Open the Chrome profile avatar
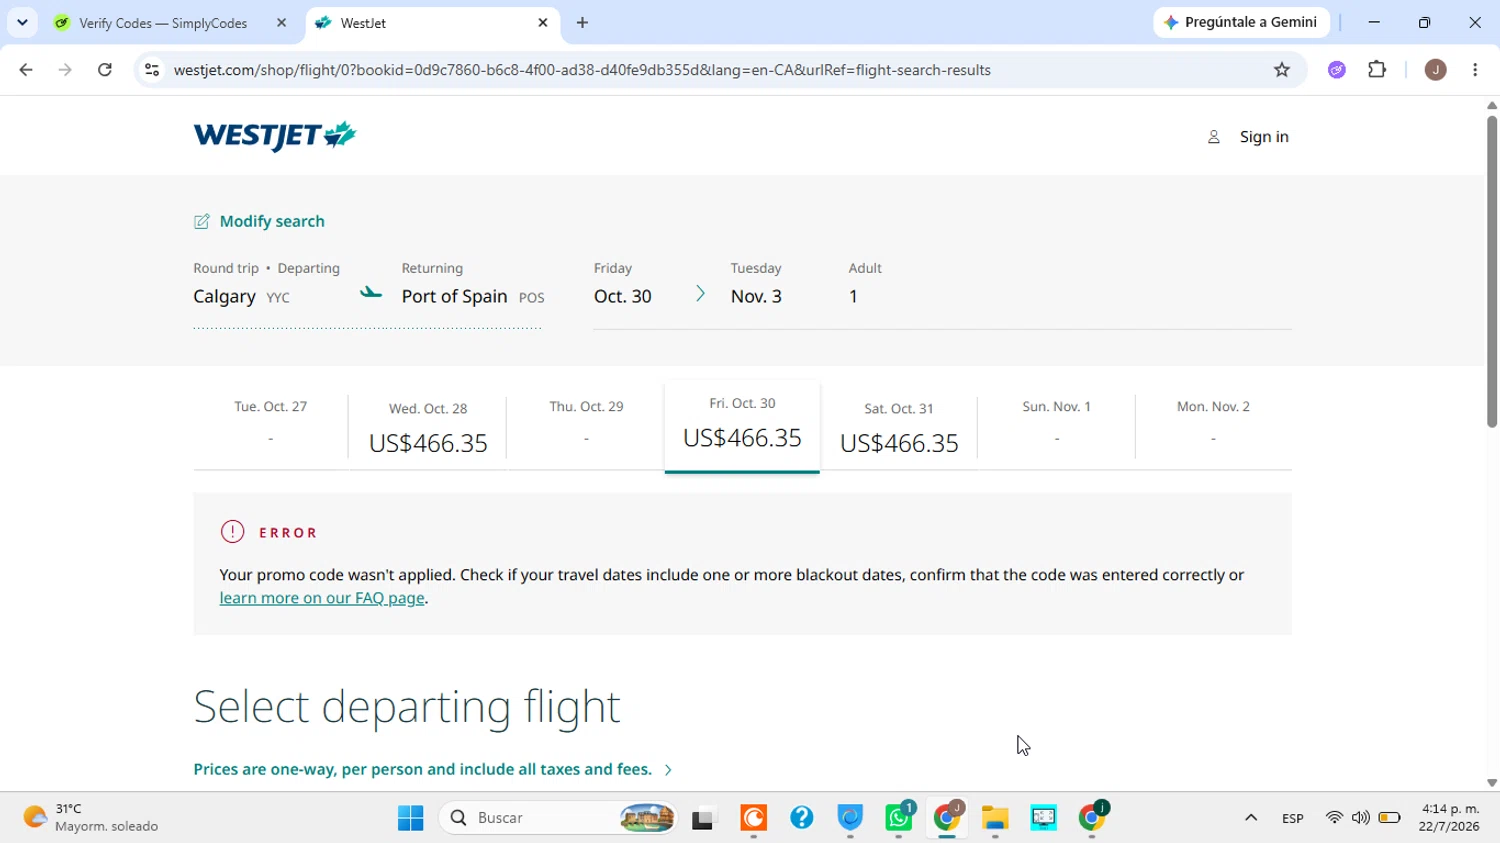Viewport: 1500px width, 843px height. [x=1435, y=69]
